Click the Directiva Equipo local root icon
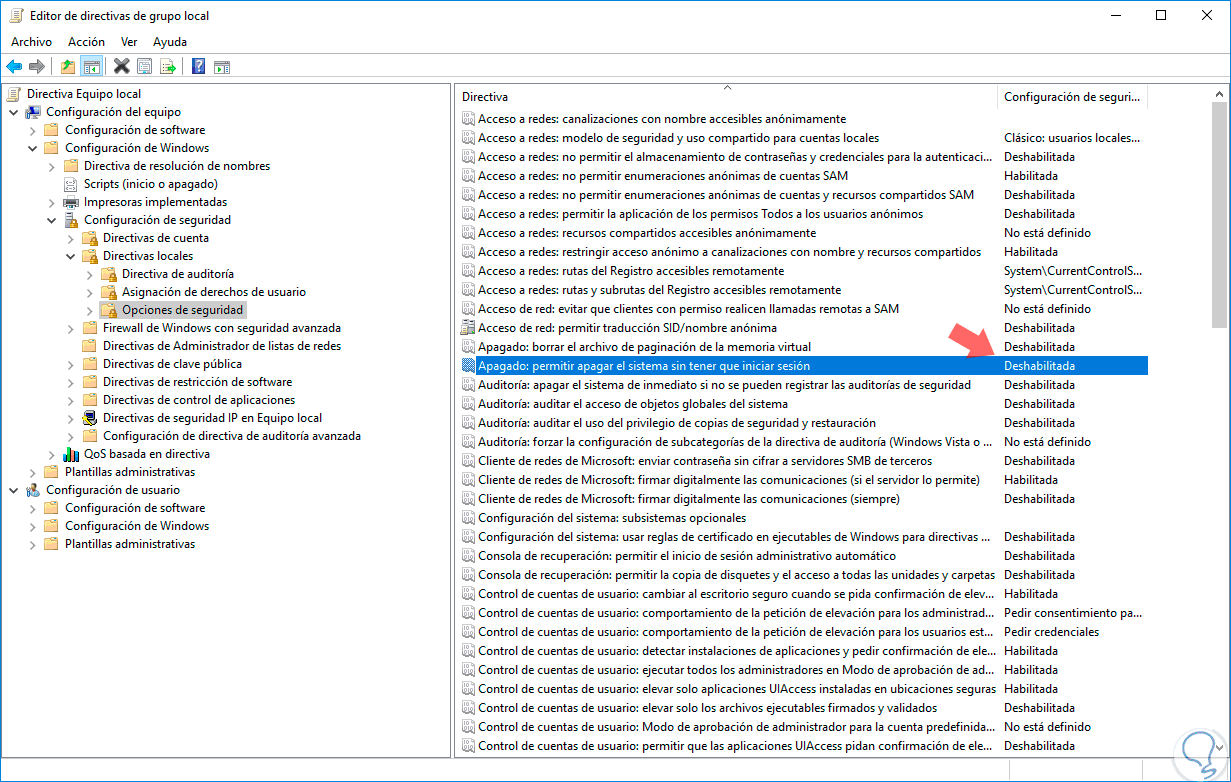The image size is (1231, 782). tap(13, 94)
